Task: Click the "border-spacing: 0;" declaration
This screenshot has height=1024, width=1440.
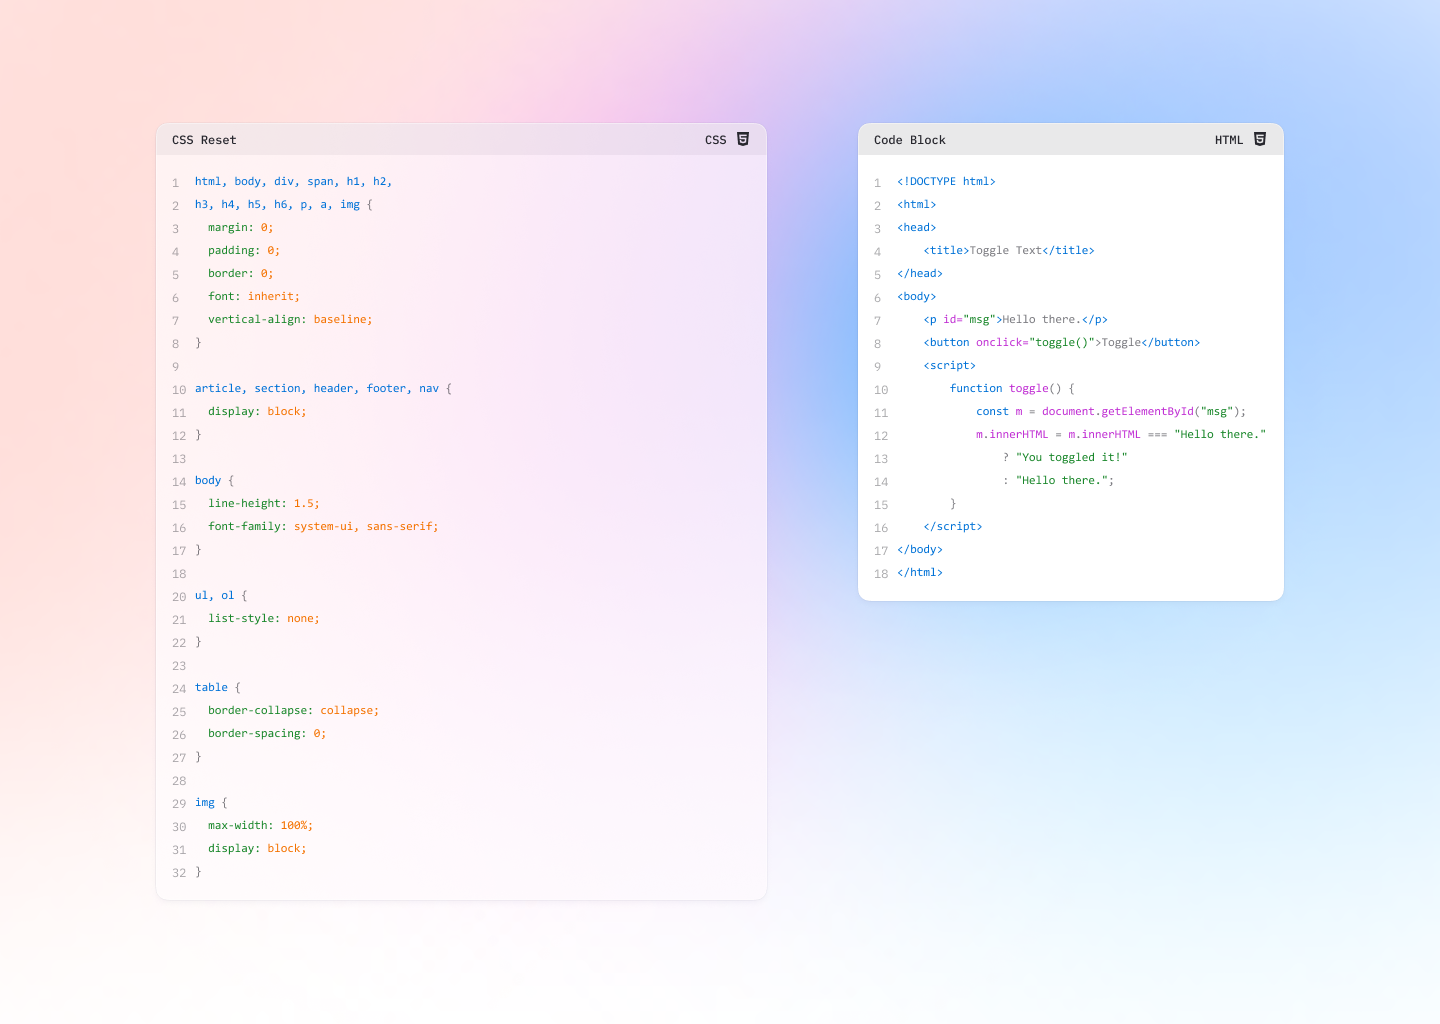Action: 267,734
